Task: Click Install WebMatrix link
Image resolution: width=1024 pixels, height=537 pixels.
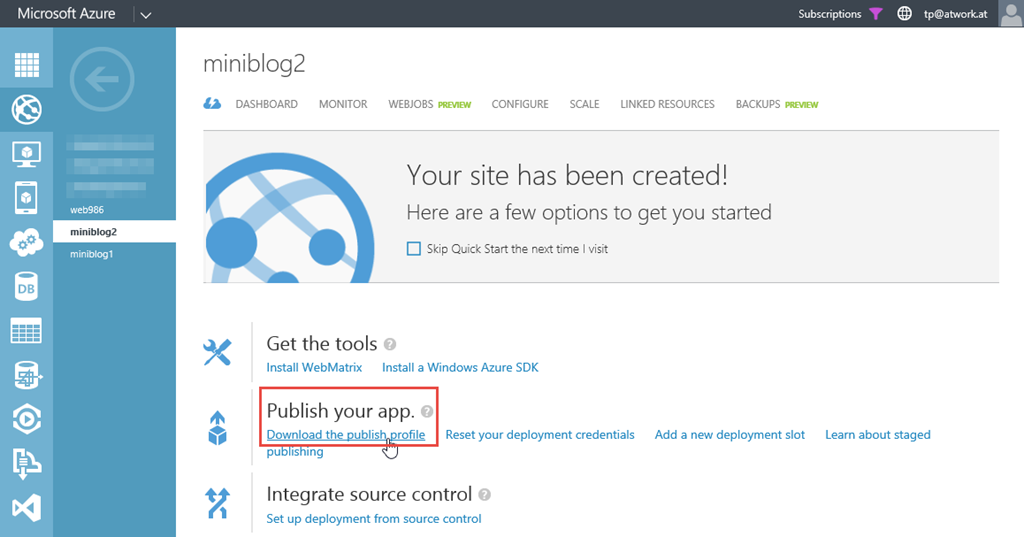Action: [314, 368]
